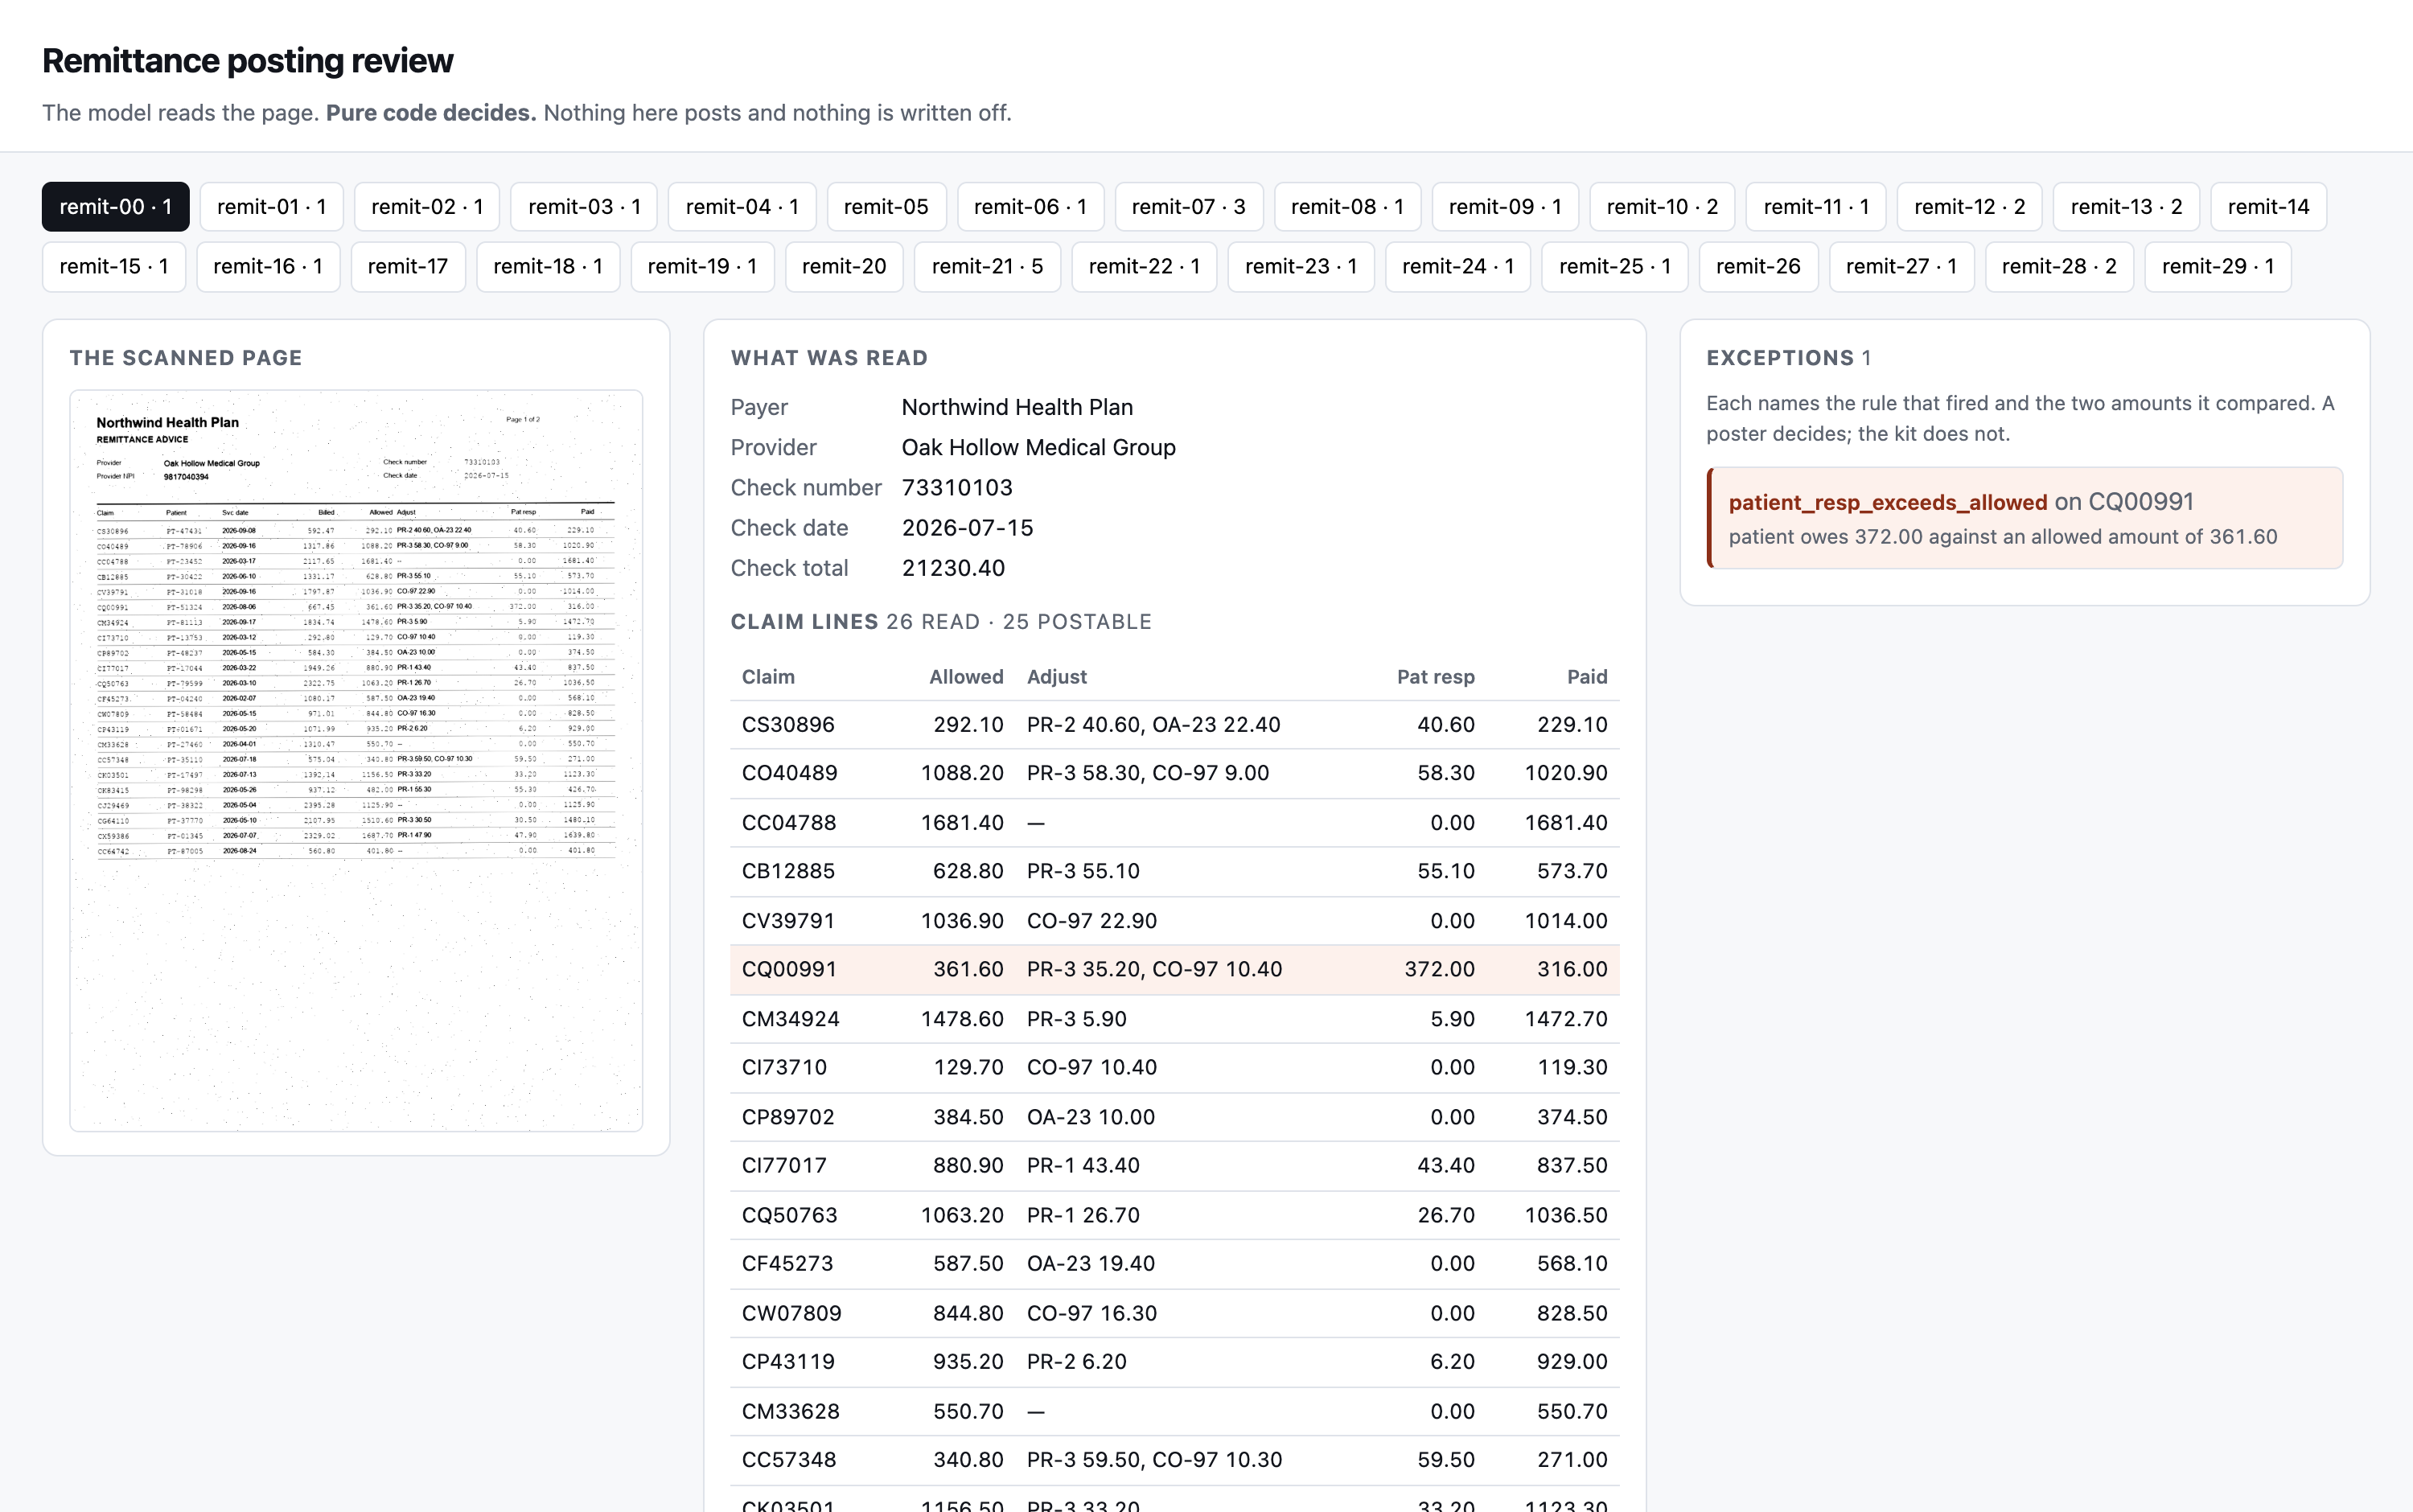Open remit-22 · 1 tab
The image size is (2413, 1512).
tap(1144, 267)
